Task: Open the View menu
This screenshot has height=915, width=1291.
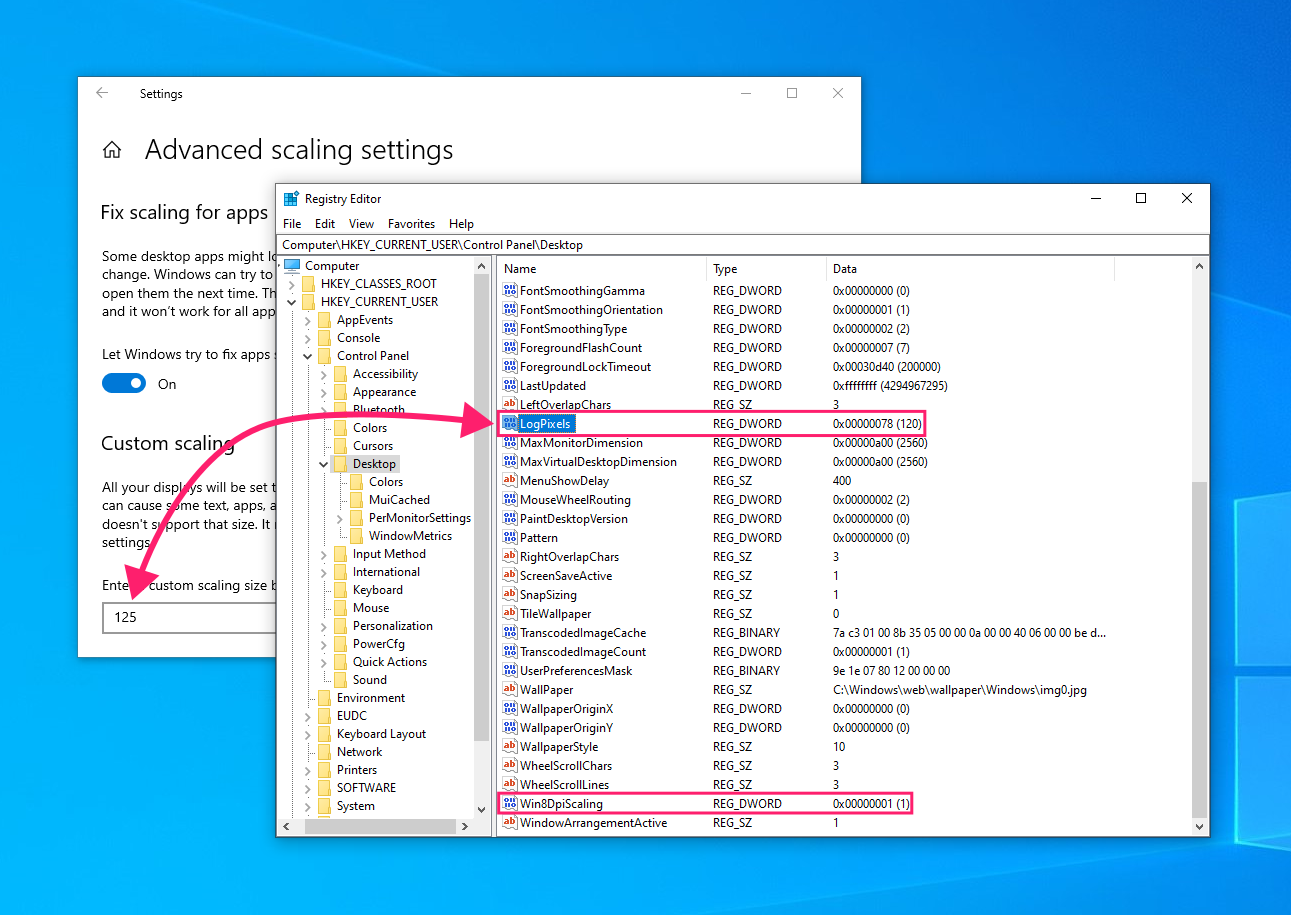Action: click(x=361, y=224)
